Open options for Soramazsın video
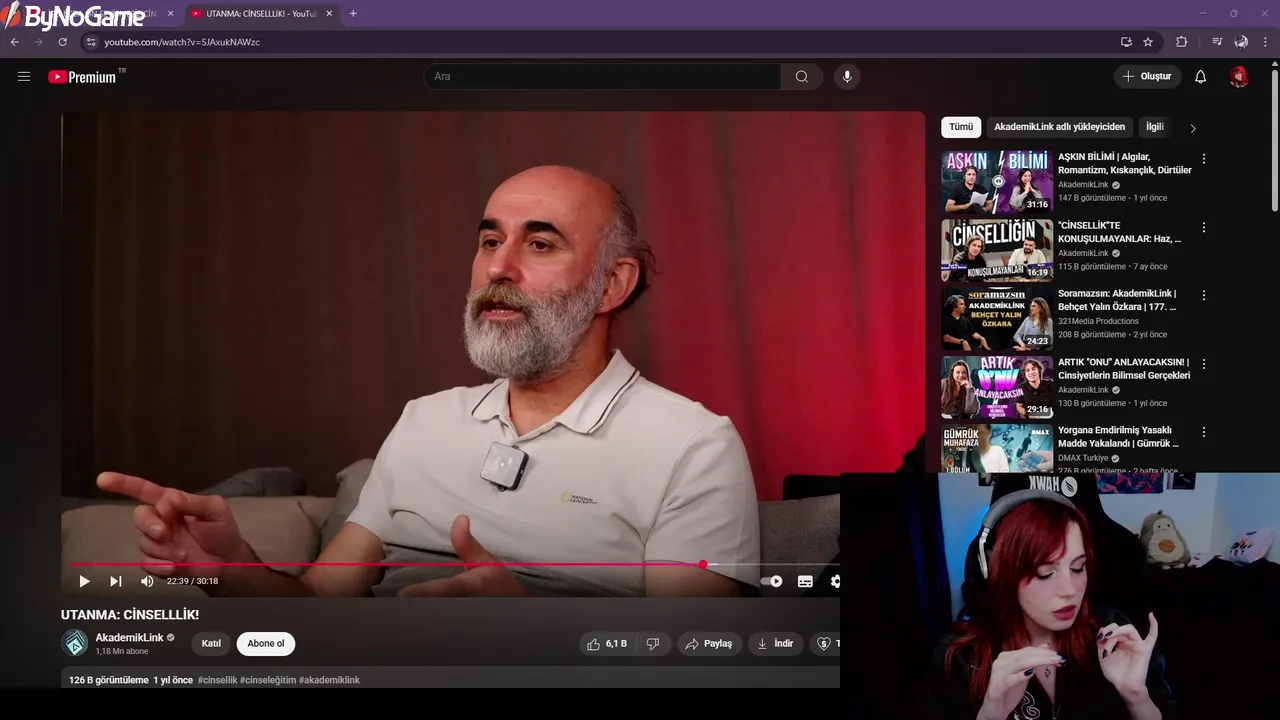1280x720 pixels. (1204, 296)
